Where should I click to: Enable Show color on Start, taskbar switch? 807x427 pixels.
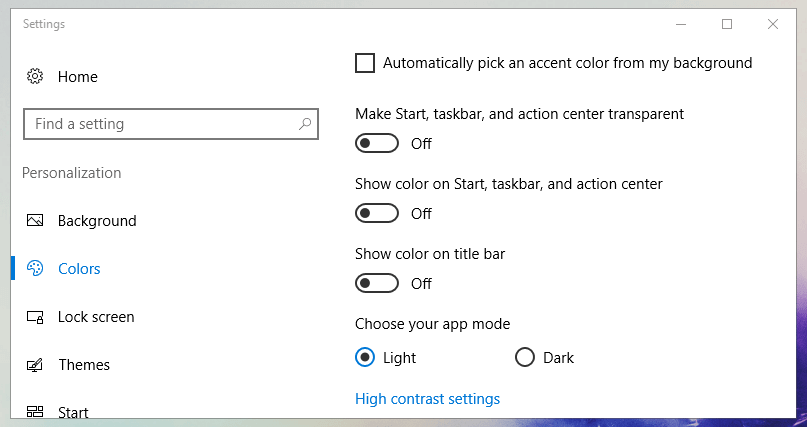(377, 214)
